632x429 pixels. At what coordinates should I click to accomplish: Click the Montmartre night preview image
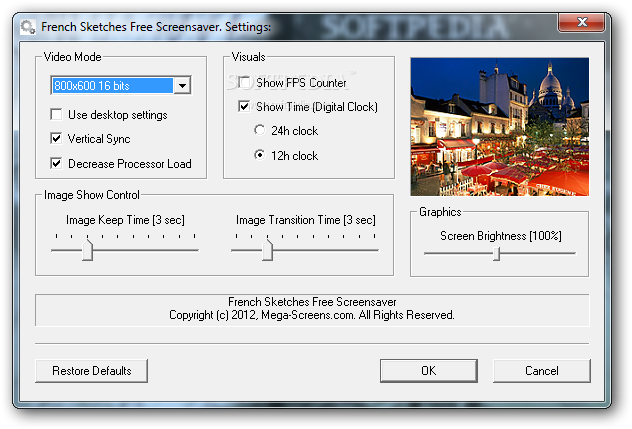[x=499, y=127]
